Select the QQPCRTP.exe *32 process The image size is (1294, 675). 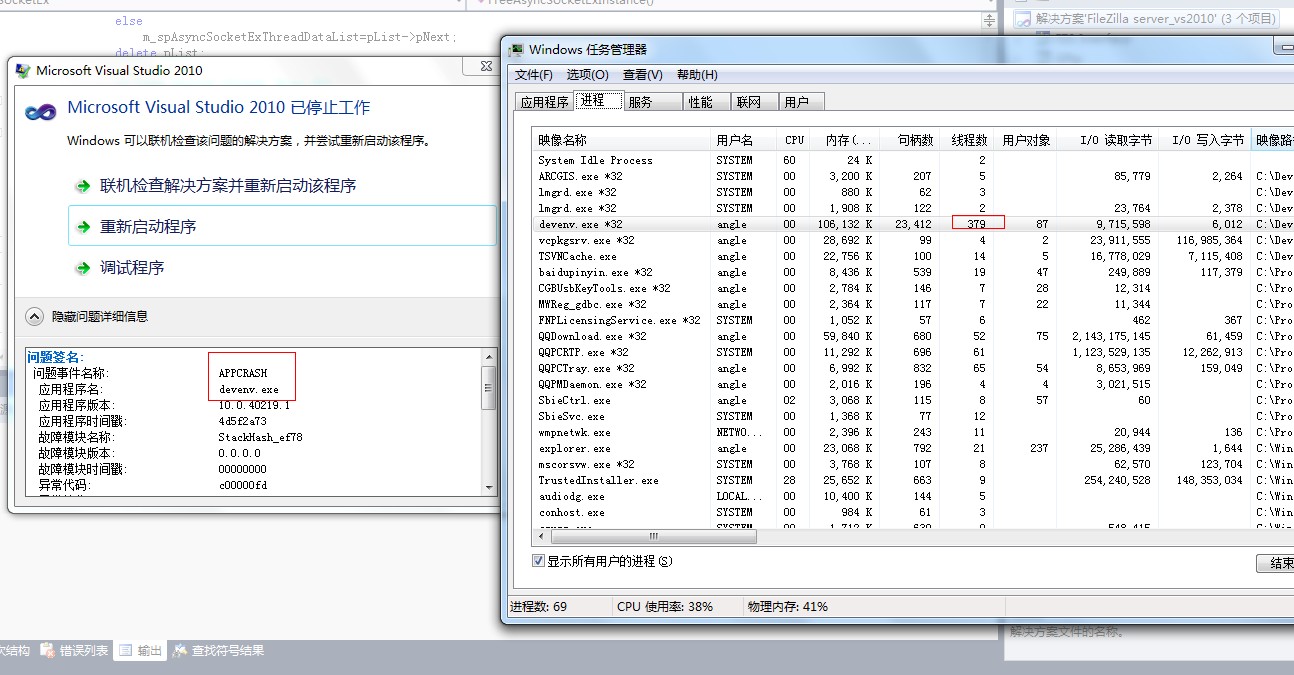pos(913,352)
